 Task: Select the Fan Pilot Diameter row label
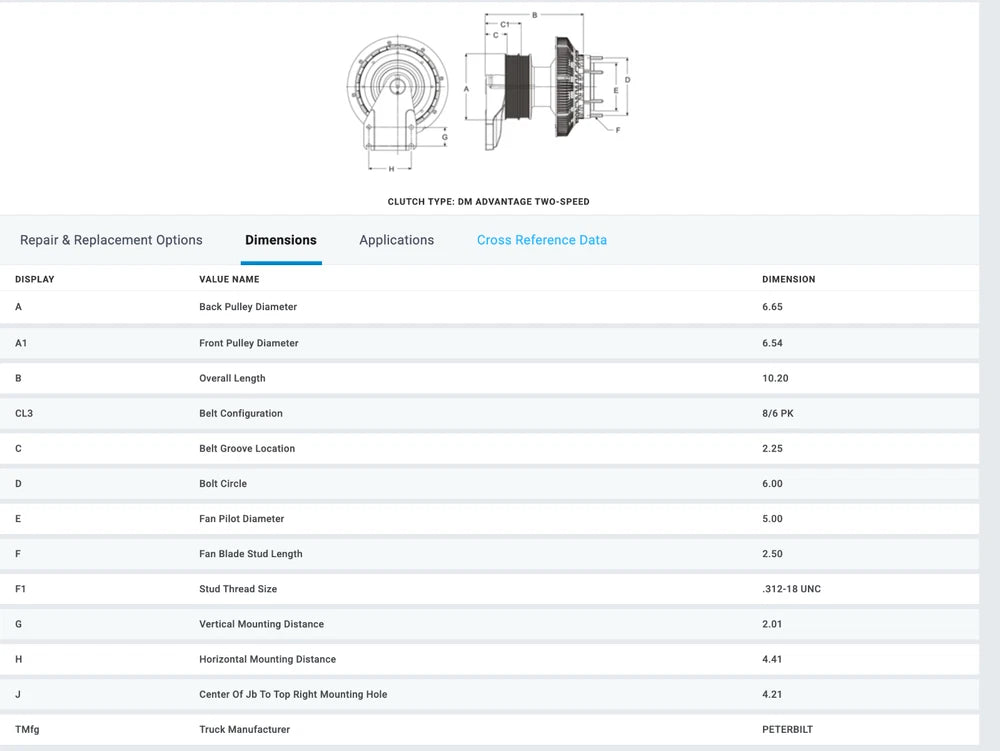[x=242, y=518]
